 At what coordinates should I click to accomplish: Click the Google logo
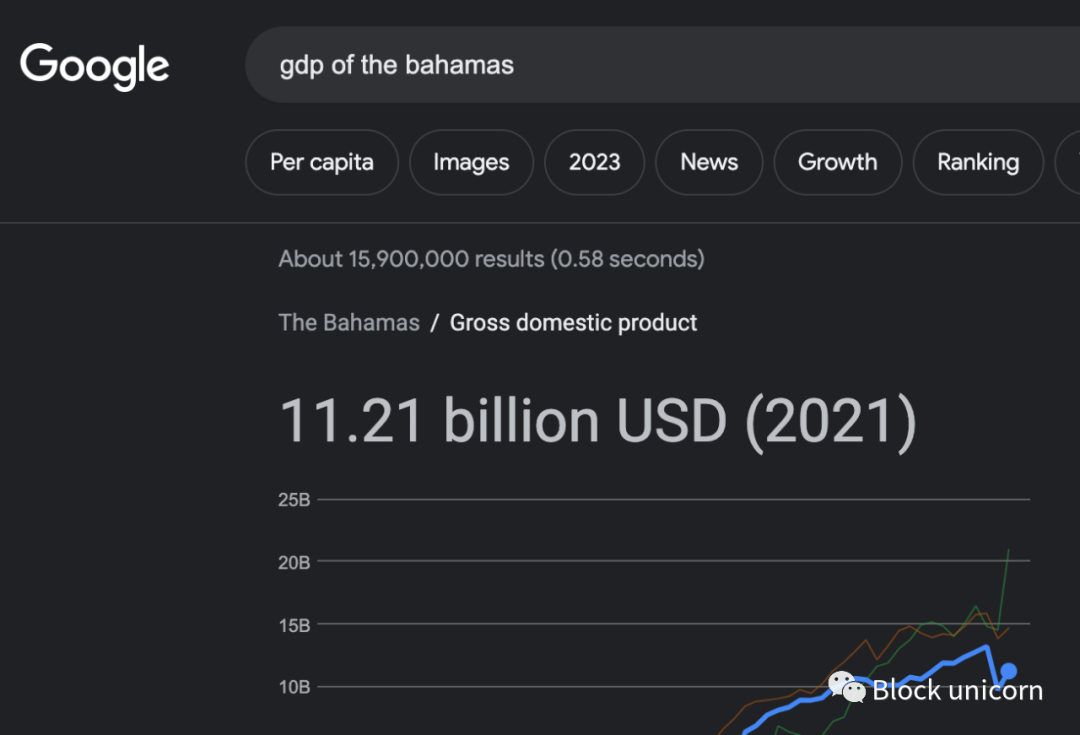click(94, 66)
